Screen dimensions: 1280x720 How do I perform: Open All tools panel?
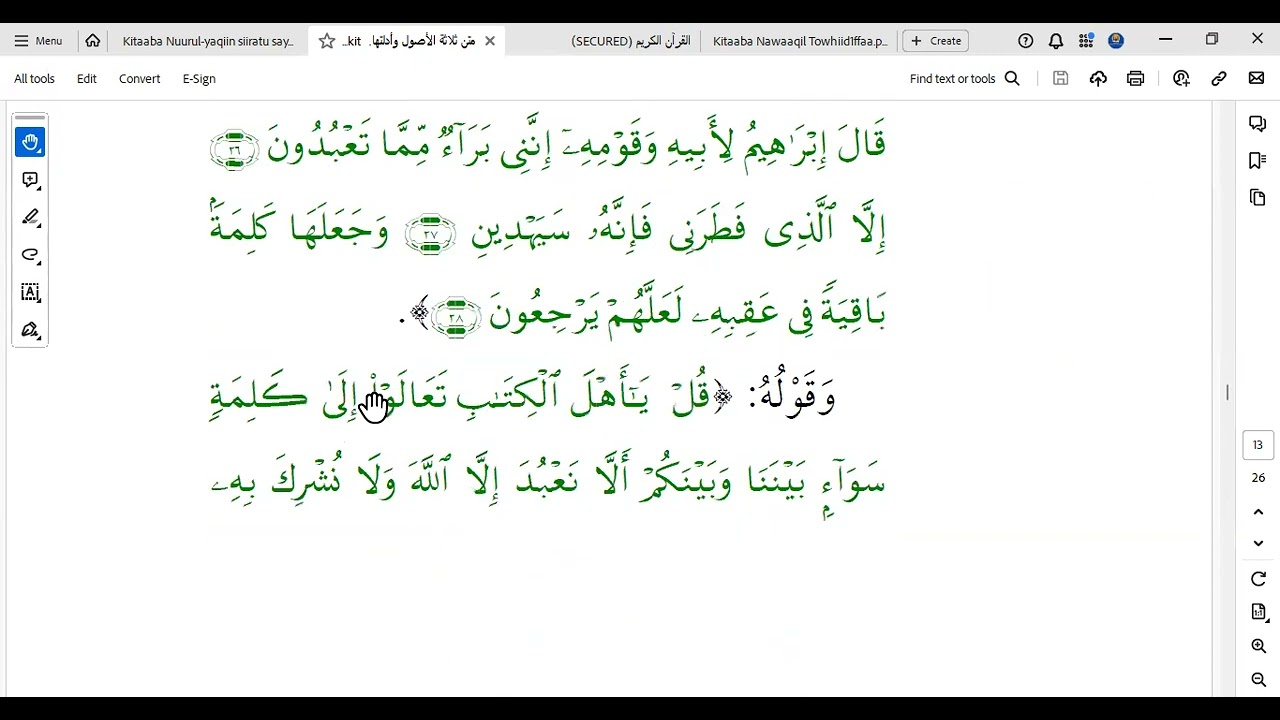click(x=34, y=78)
